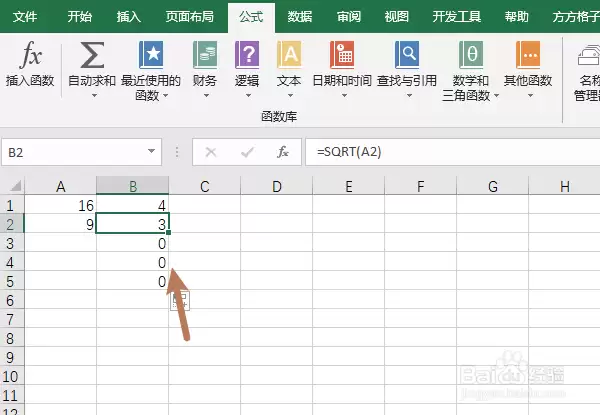The width and height of the screenshot is (600, 415).
Task: Open the File (文件) tab
Action: (25, 16)
